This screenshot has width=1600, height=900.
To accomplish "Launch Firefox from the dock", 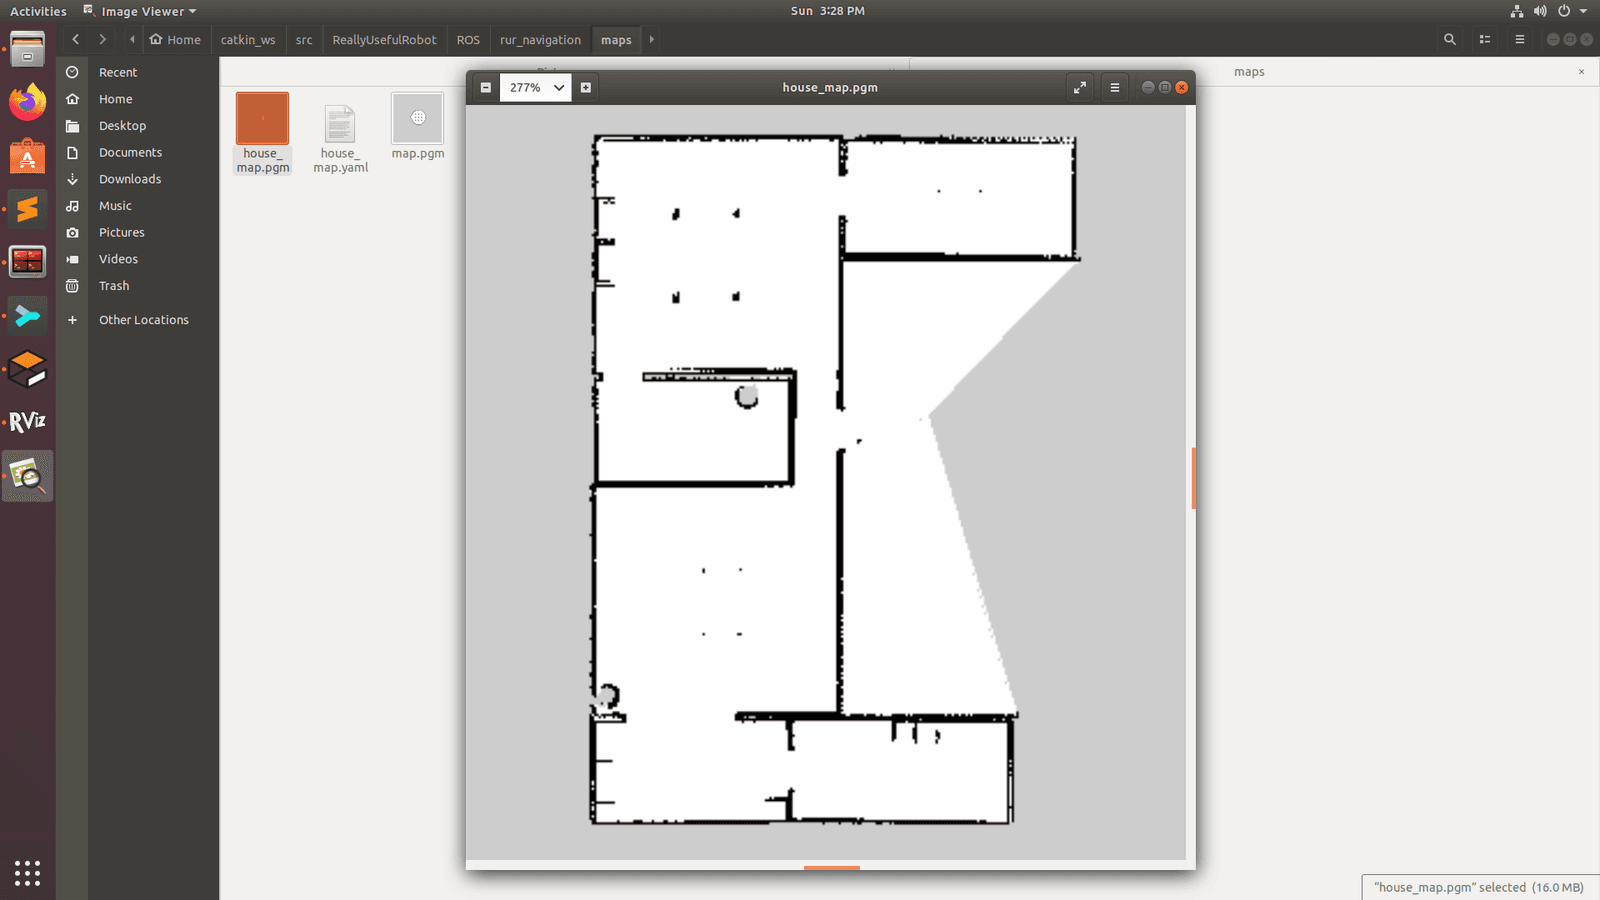I will (x=28, y=102).
